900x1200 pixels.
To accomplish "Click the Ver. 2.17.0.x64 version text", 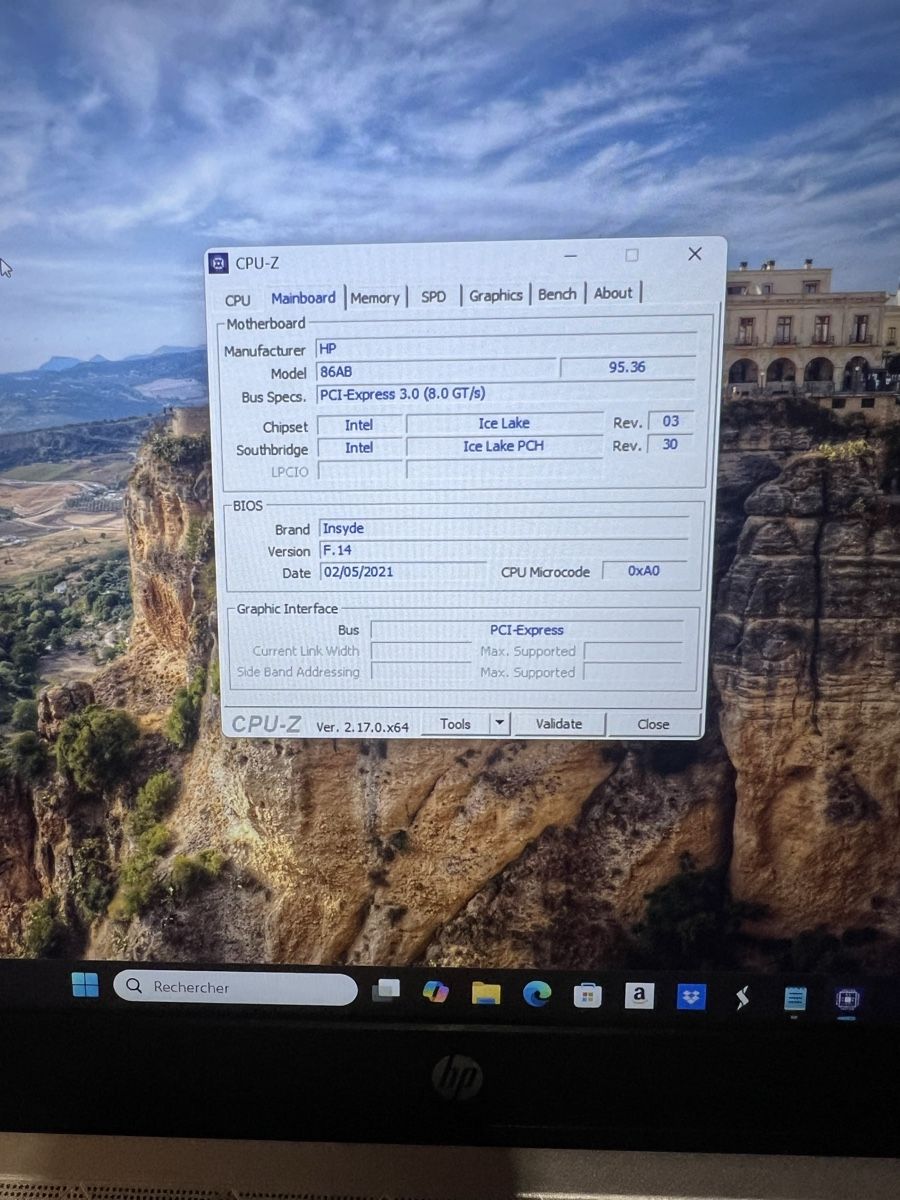I will tap(363, 727).
